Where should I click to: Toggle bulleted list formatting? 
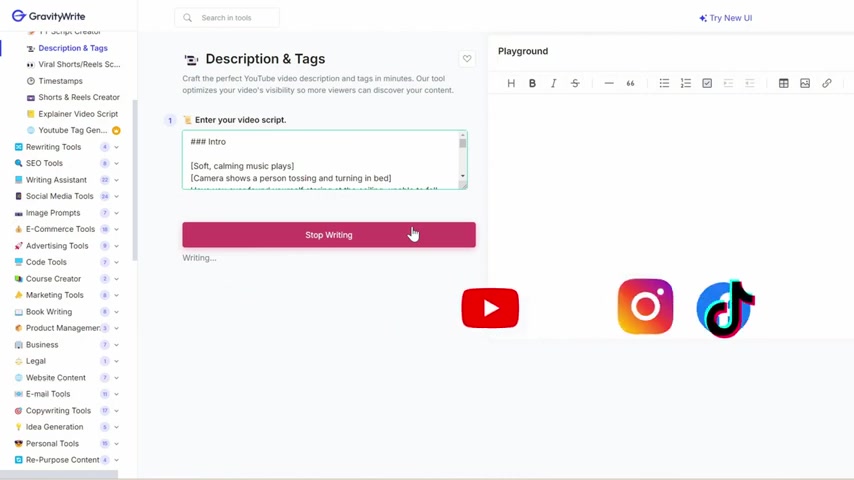(x=664, y=83)
